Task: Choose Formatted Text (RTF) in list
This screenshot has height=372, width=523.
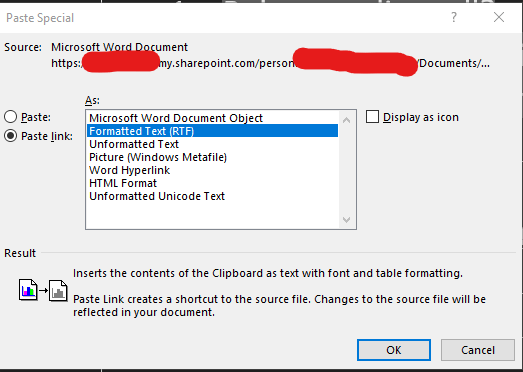Action: pos(212,131)
